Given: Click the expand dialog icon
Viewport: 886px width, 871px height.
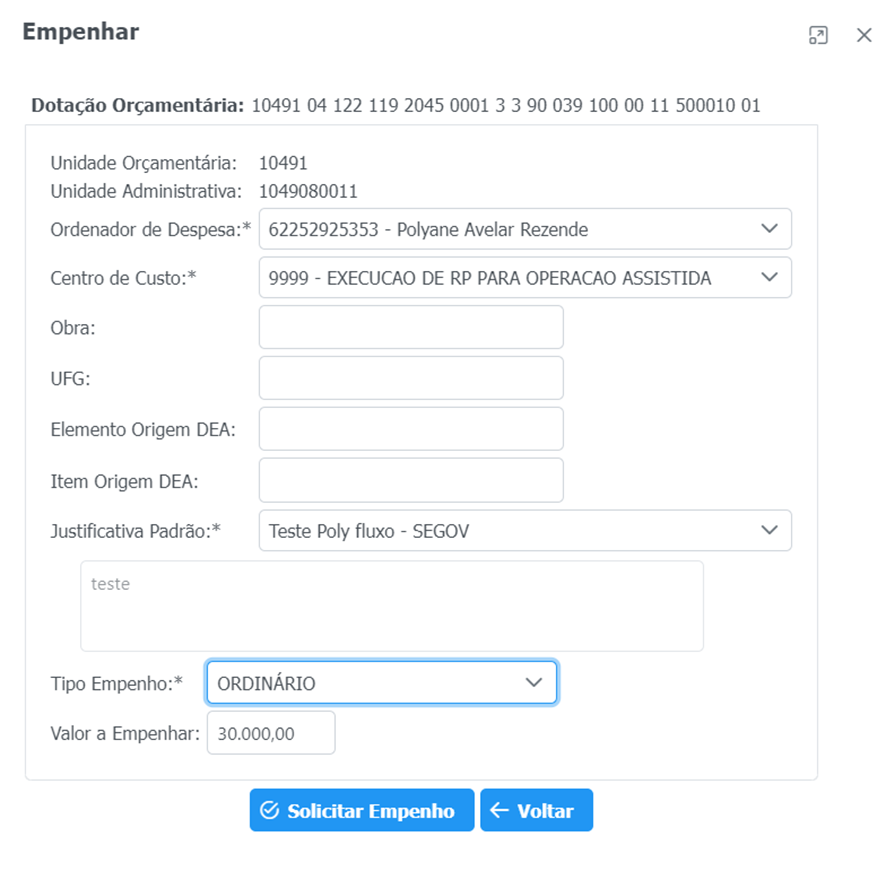Looking at the screenshot, I should (x=818, y=36).
